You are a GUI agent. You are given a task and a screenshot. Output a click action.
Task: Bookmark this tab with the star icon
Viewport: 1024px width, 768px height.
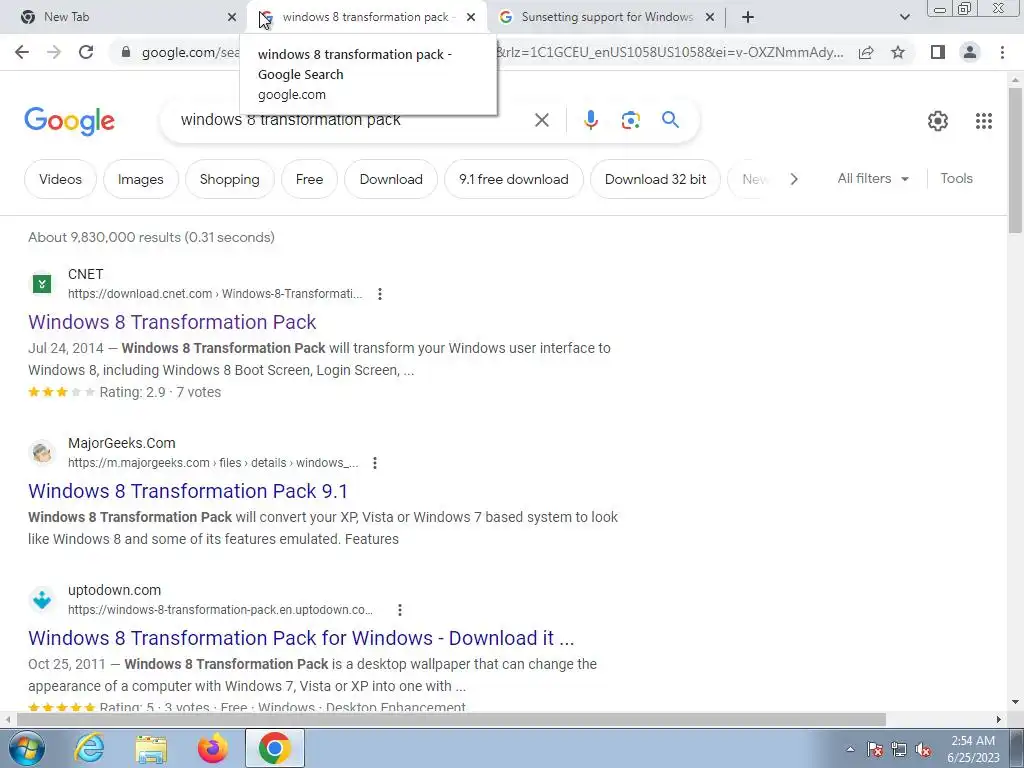[898, 52]
